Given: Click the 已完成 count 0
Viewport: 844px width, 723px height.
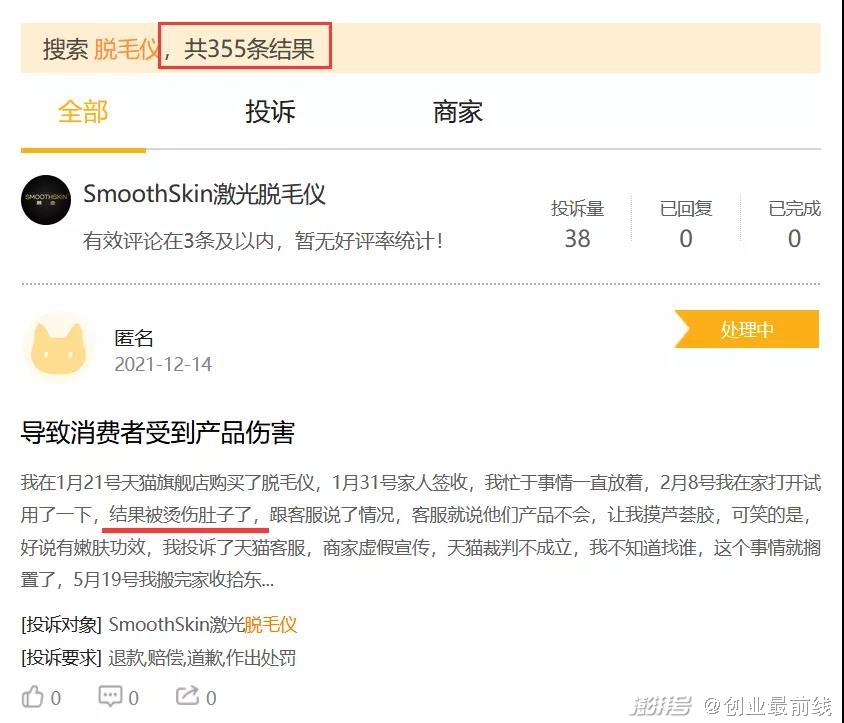Looking at the screenshot, I should pos(794,238).
